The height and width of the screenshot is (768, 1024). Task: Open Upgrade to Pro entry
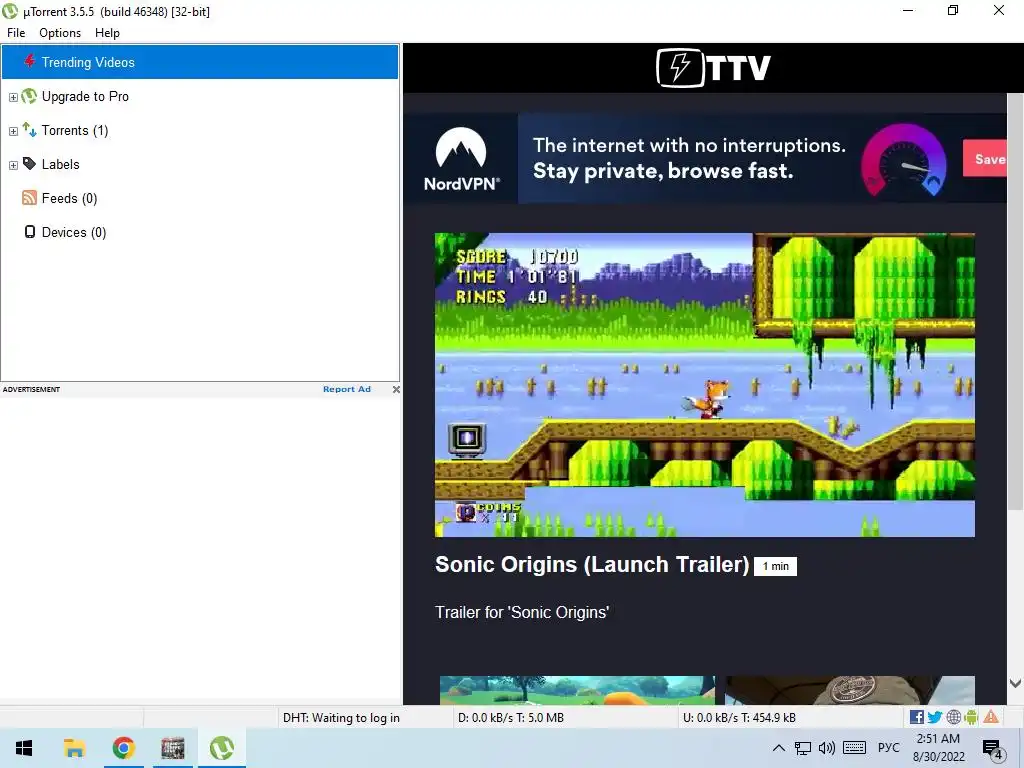(85, 97)
